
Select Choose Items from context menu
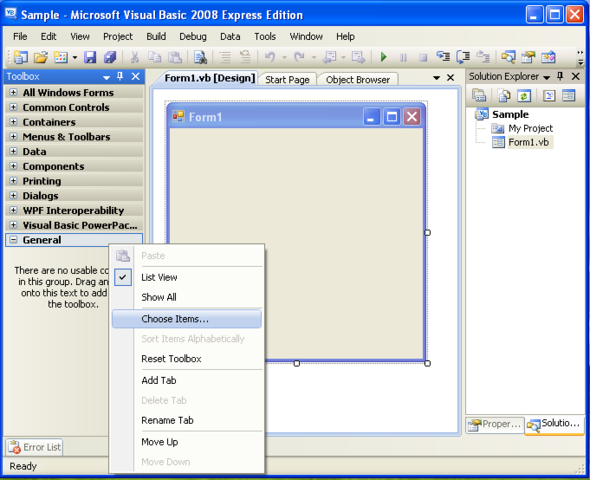click(x=187, y=319)
